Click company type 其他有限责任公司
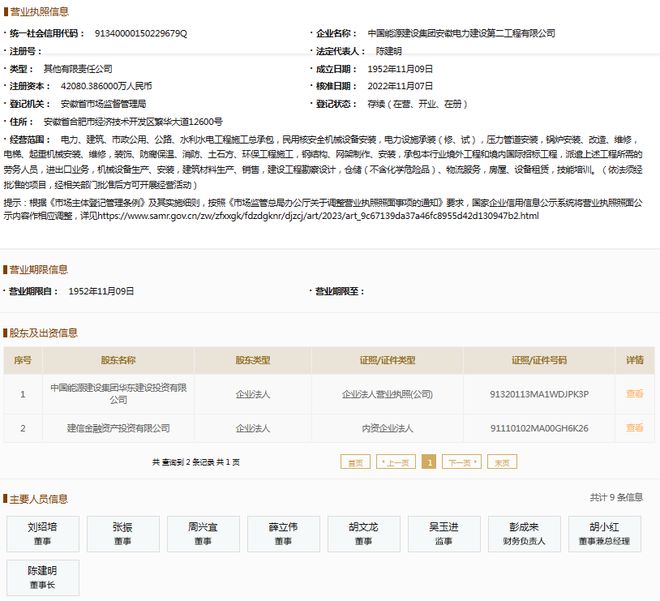 [x=78, y=69]
